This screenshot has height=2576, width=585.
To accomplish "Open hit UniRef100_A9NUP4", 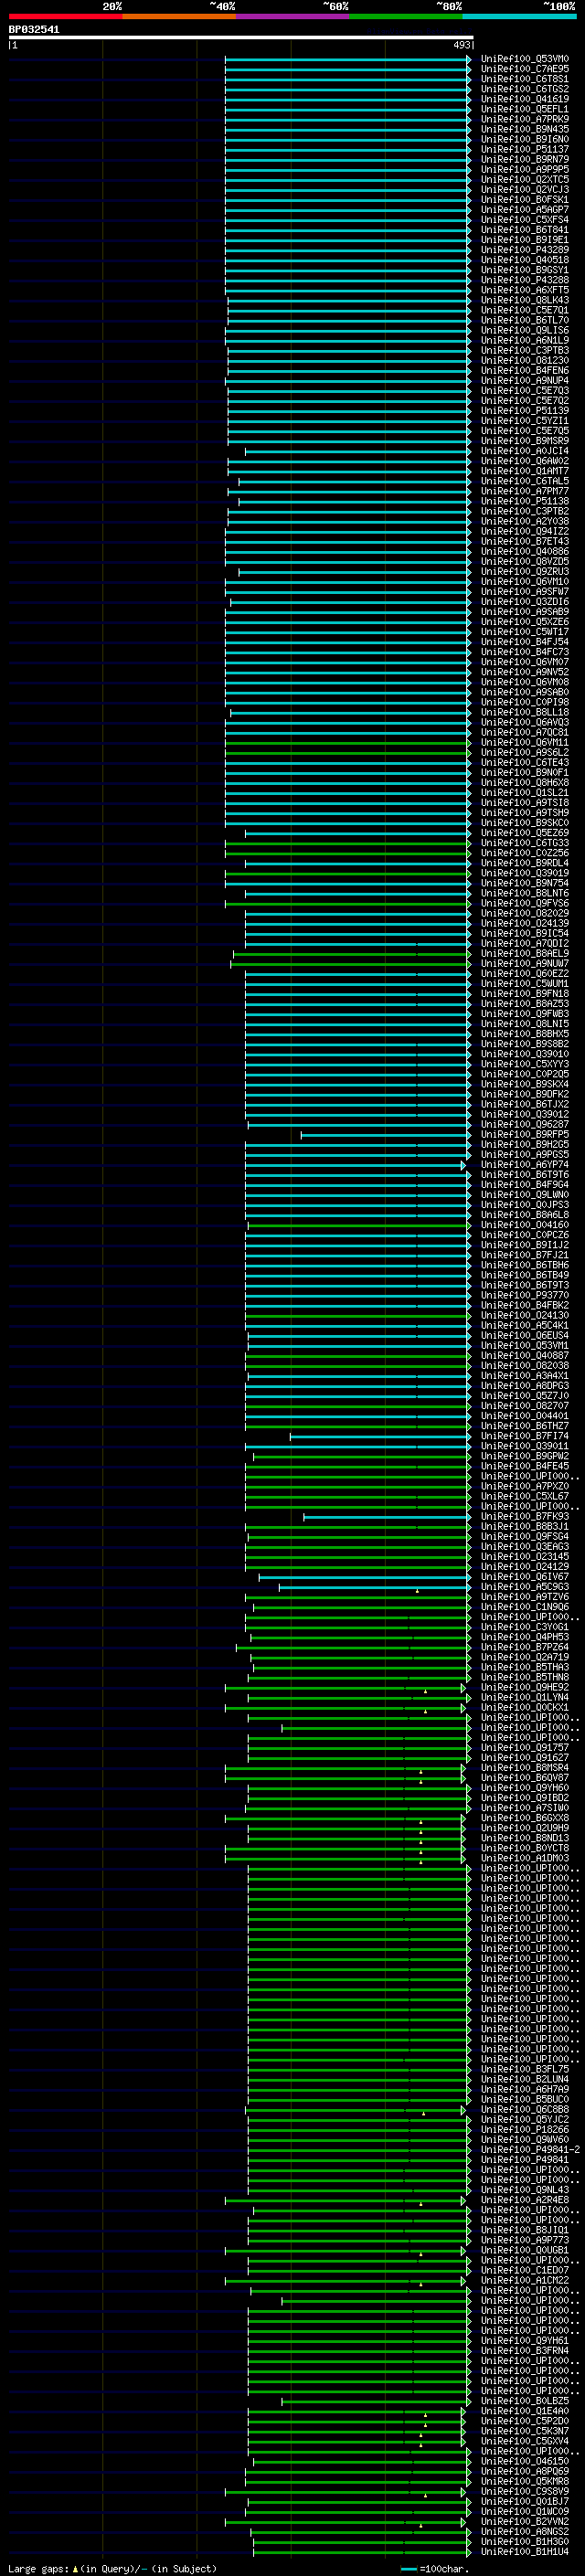I will [x=525, y=380].
